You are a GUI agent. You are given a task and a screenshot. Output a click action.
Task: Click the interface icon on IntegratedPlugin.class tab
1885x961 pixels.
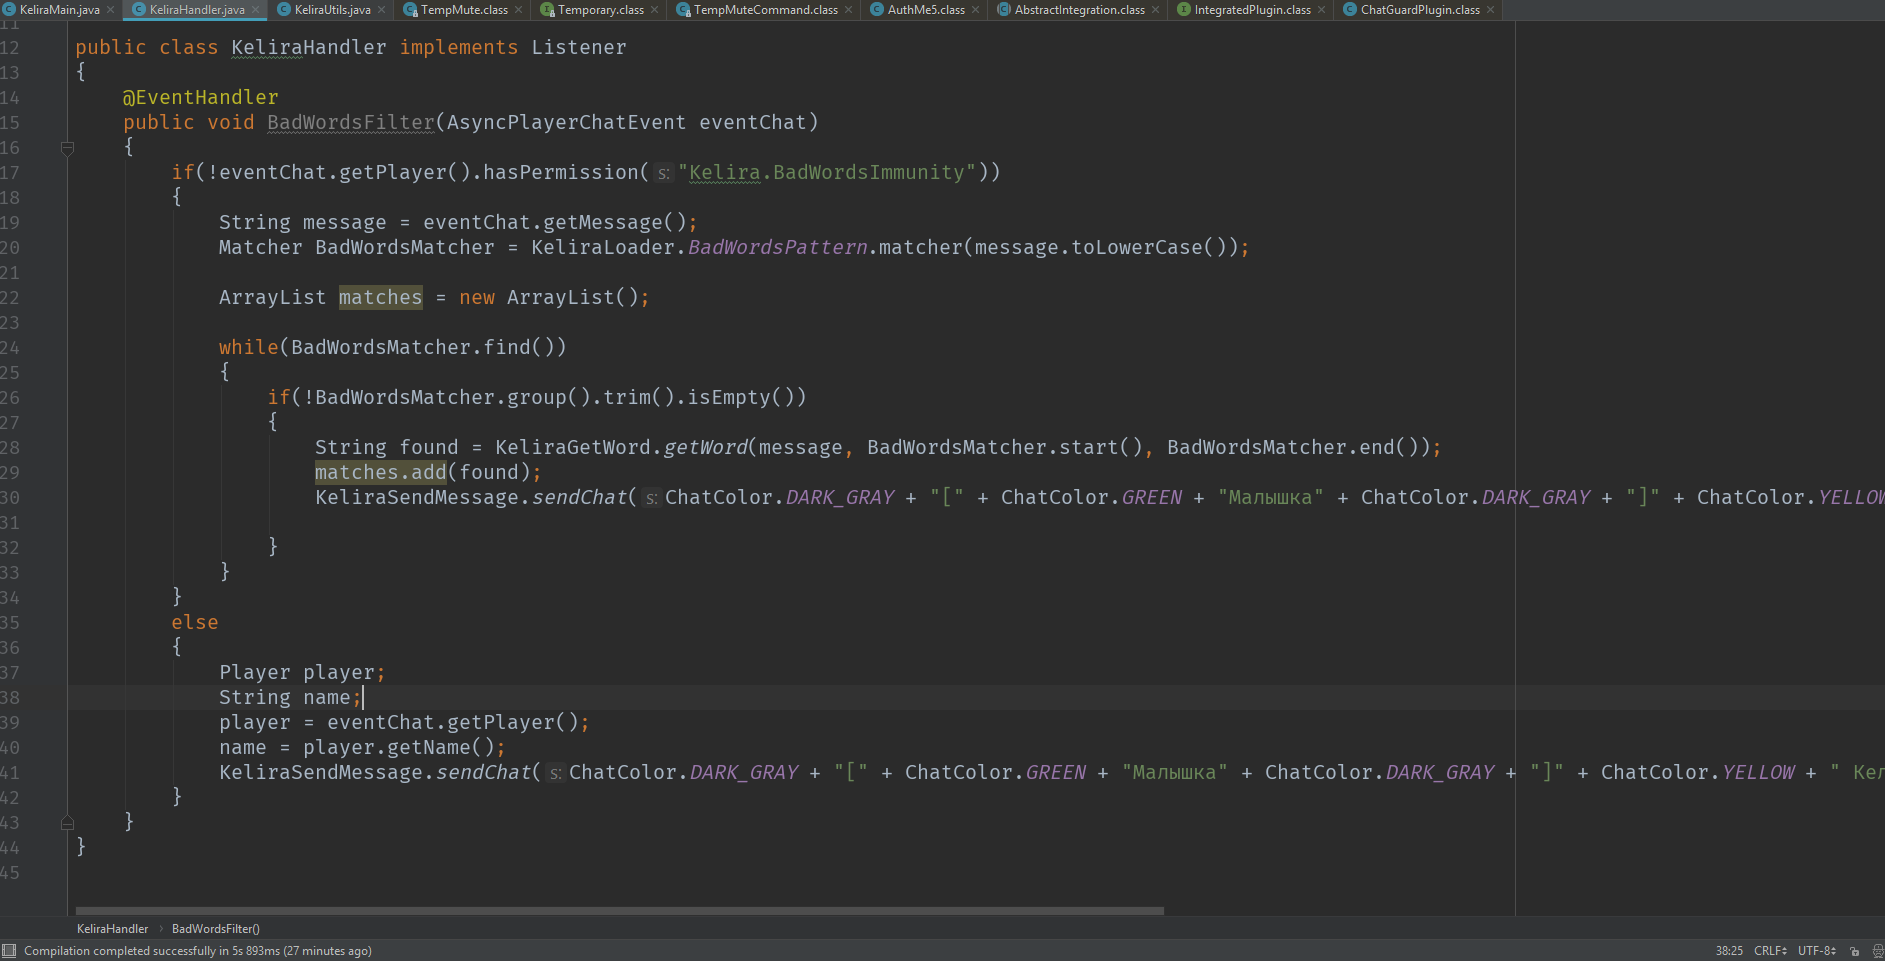click(1184, 10)
